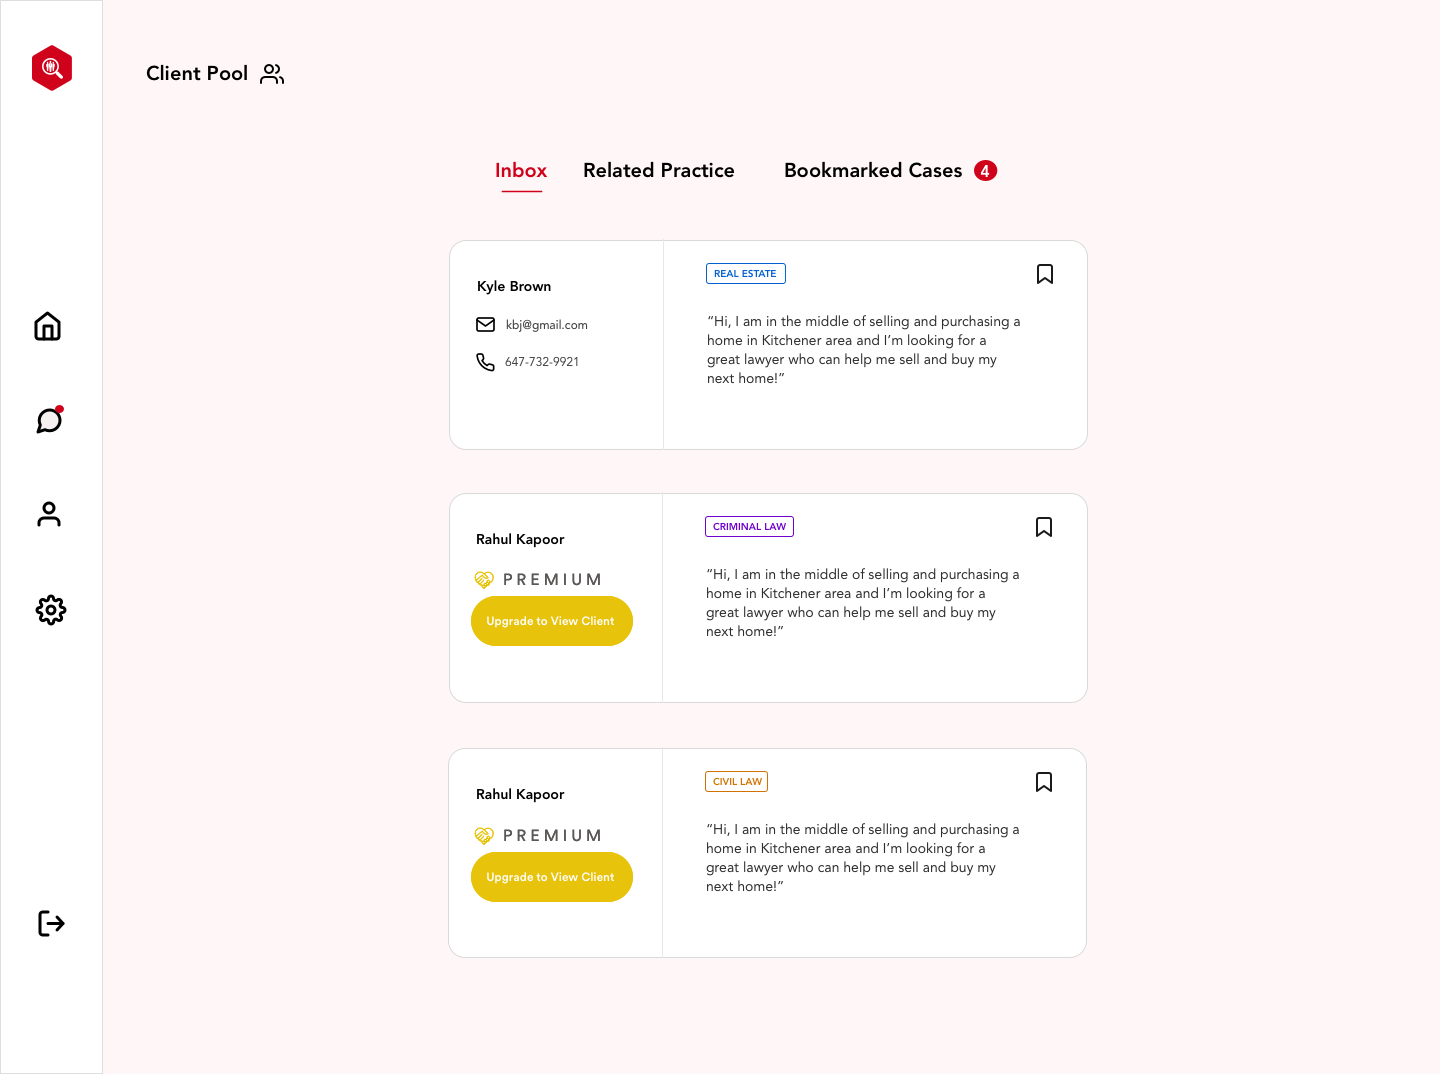
Task: Click the Kyle Brown client name
Action: tap(514, 286)
